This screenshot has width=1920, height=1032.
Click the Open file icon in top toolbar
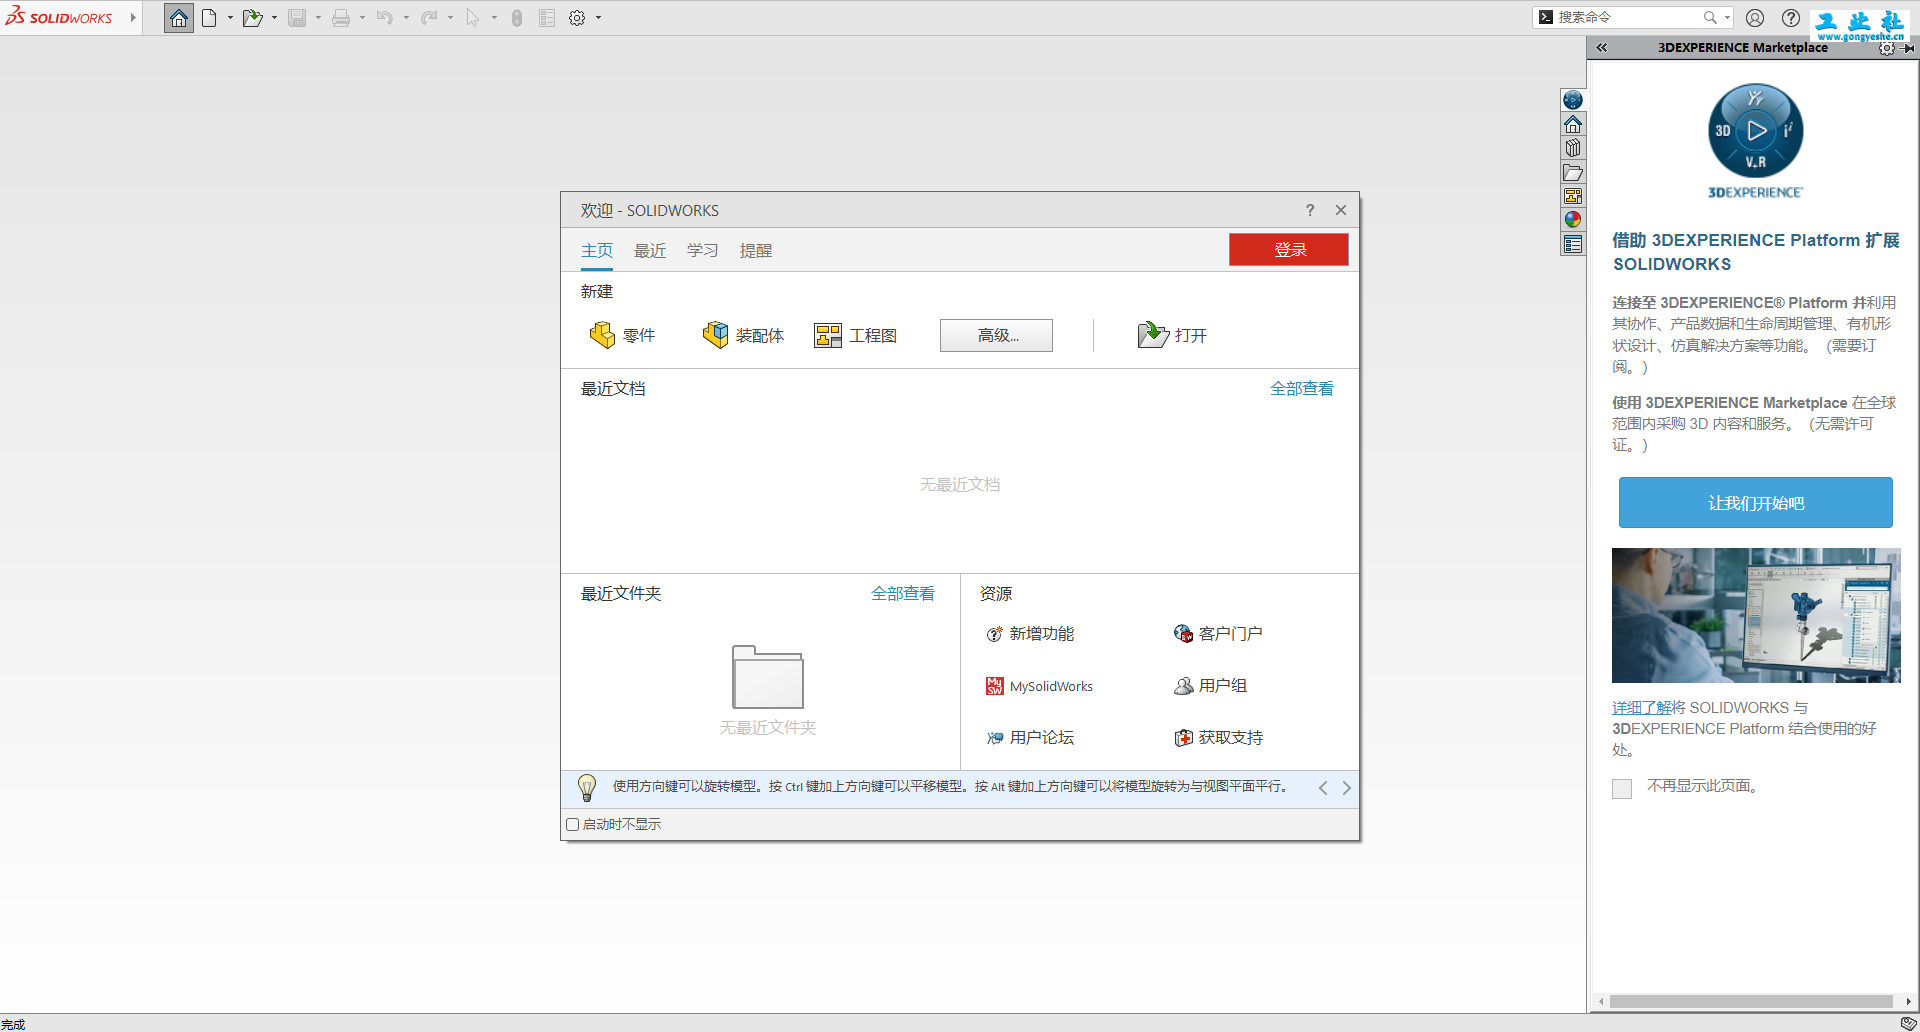pyautogui.click(x=252, y=18)
